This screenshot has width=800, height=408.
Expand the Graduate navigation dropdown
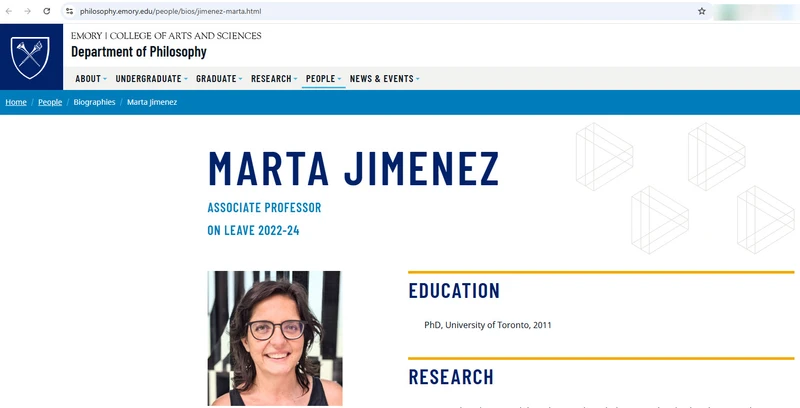(219, 79)
